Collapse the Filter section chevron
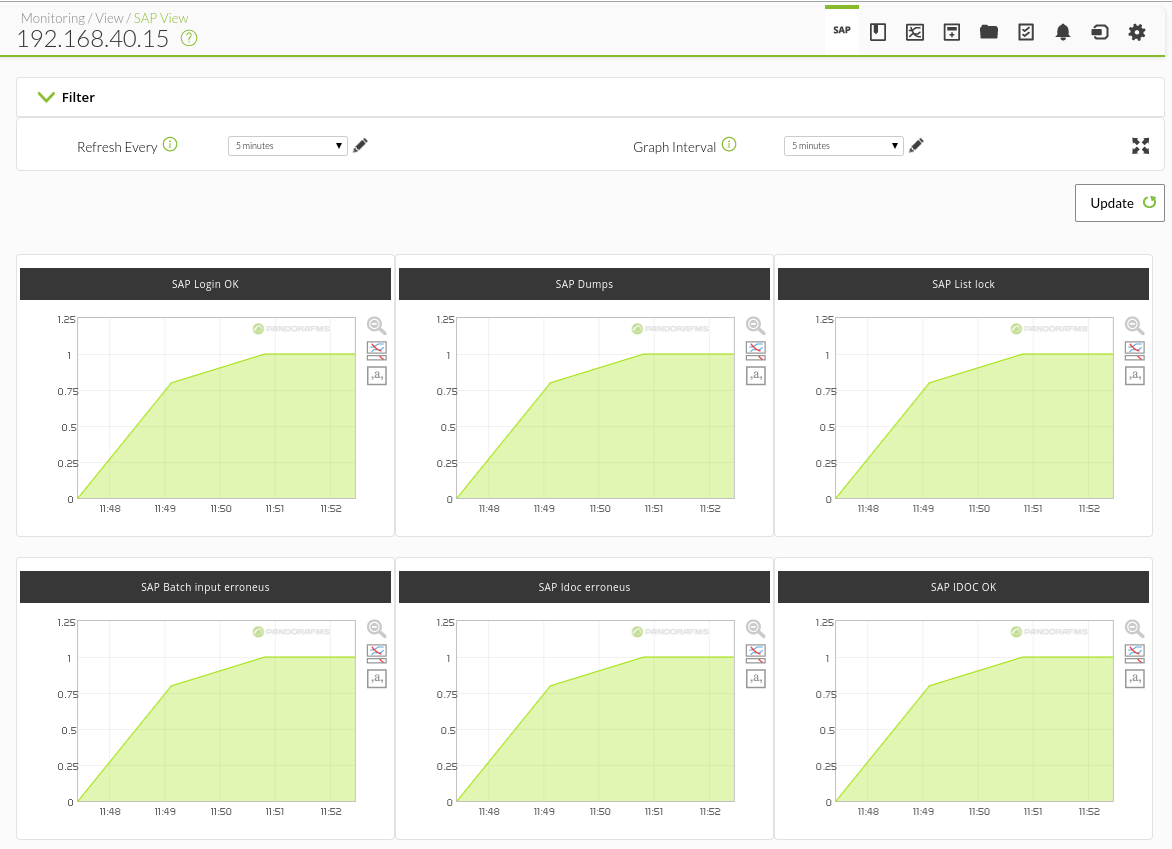1172x849 pixels. click(46, 97)
